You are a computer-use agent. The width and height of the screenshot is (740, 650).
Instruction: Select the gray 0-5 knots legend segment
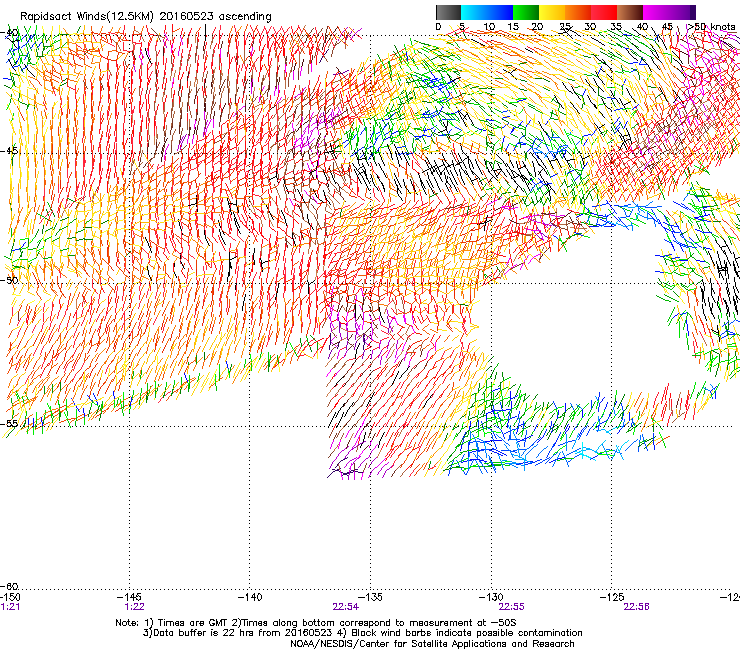tap(448, 12)
